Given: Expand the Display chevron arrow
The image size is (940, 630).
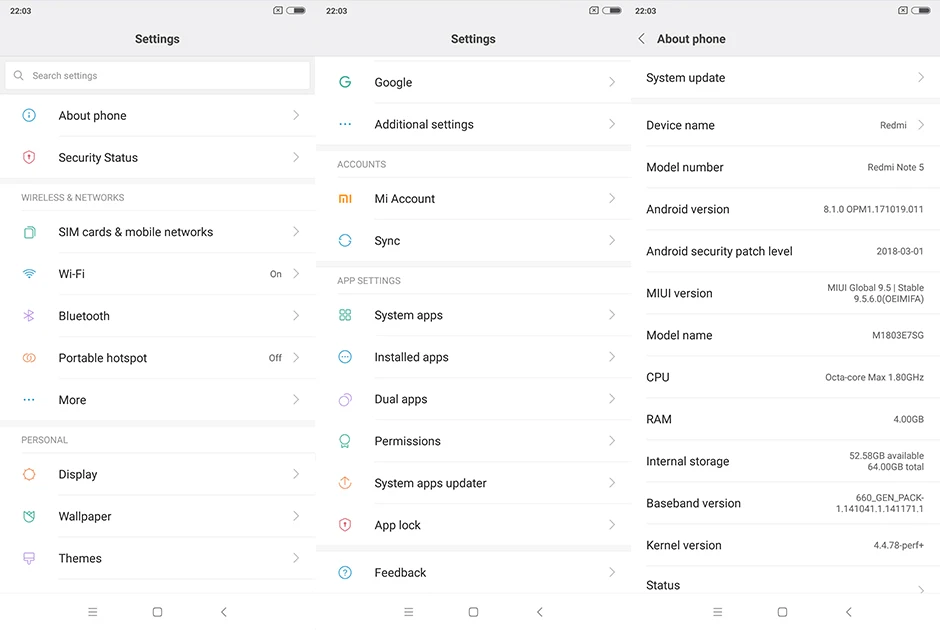Looking at the screenshot, I should click(x=296, y=474).
